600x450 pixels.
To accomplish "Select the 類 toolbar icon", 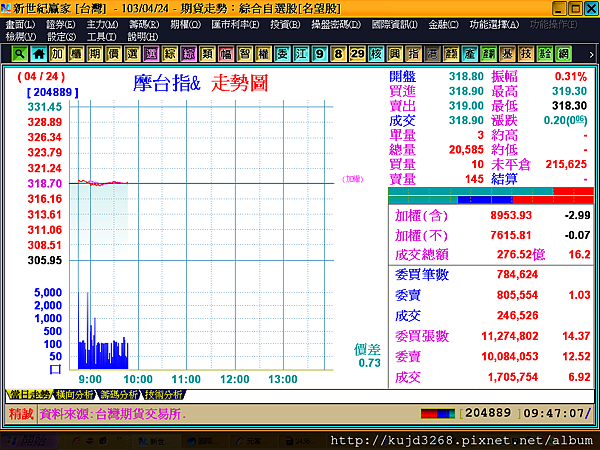I will click(207, 54).
